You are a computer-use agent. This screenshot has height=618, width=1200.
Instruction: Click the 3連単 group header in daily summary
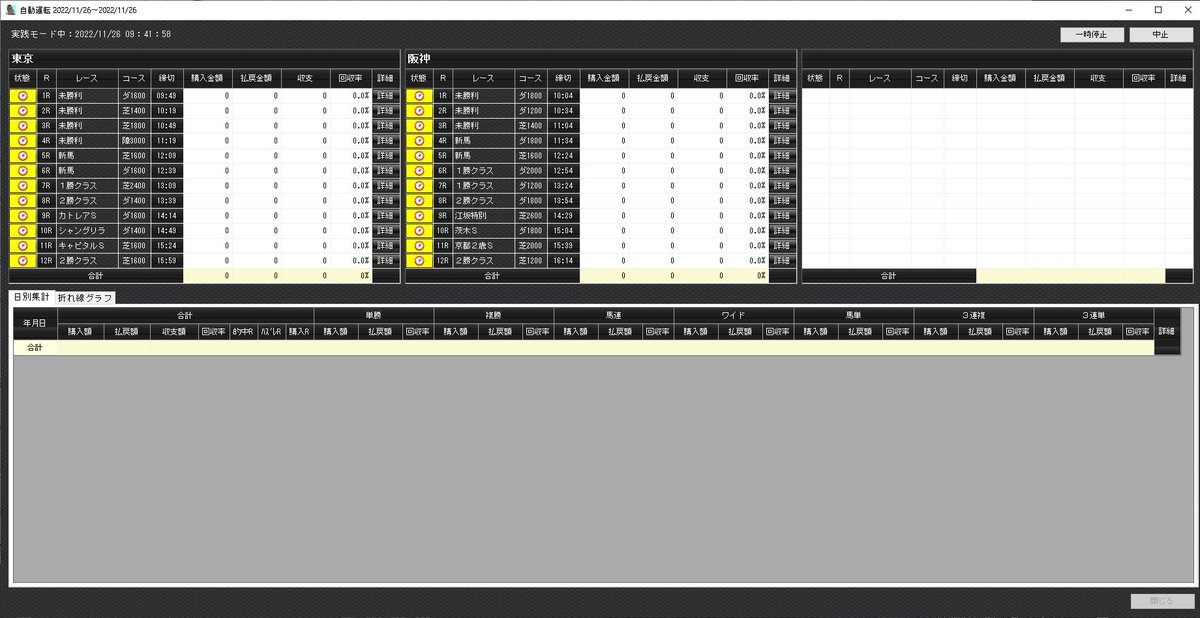coord(1093,315)
